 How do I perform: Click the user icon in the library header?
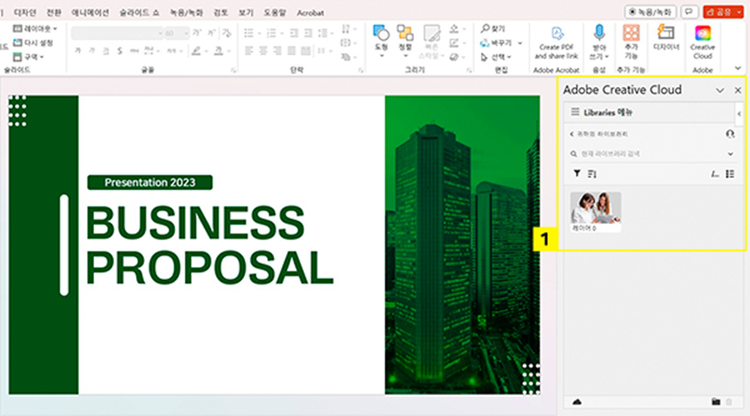point(730,134)
